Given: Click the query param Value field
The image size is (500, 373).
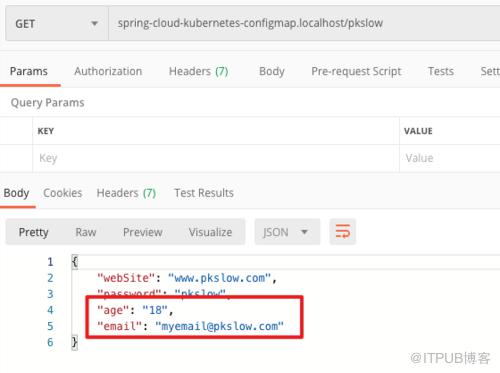Looking at the screenshot, I should pyautogui.click(x=450, y=158).
